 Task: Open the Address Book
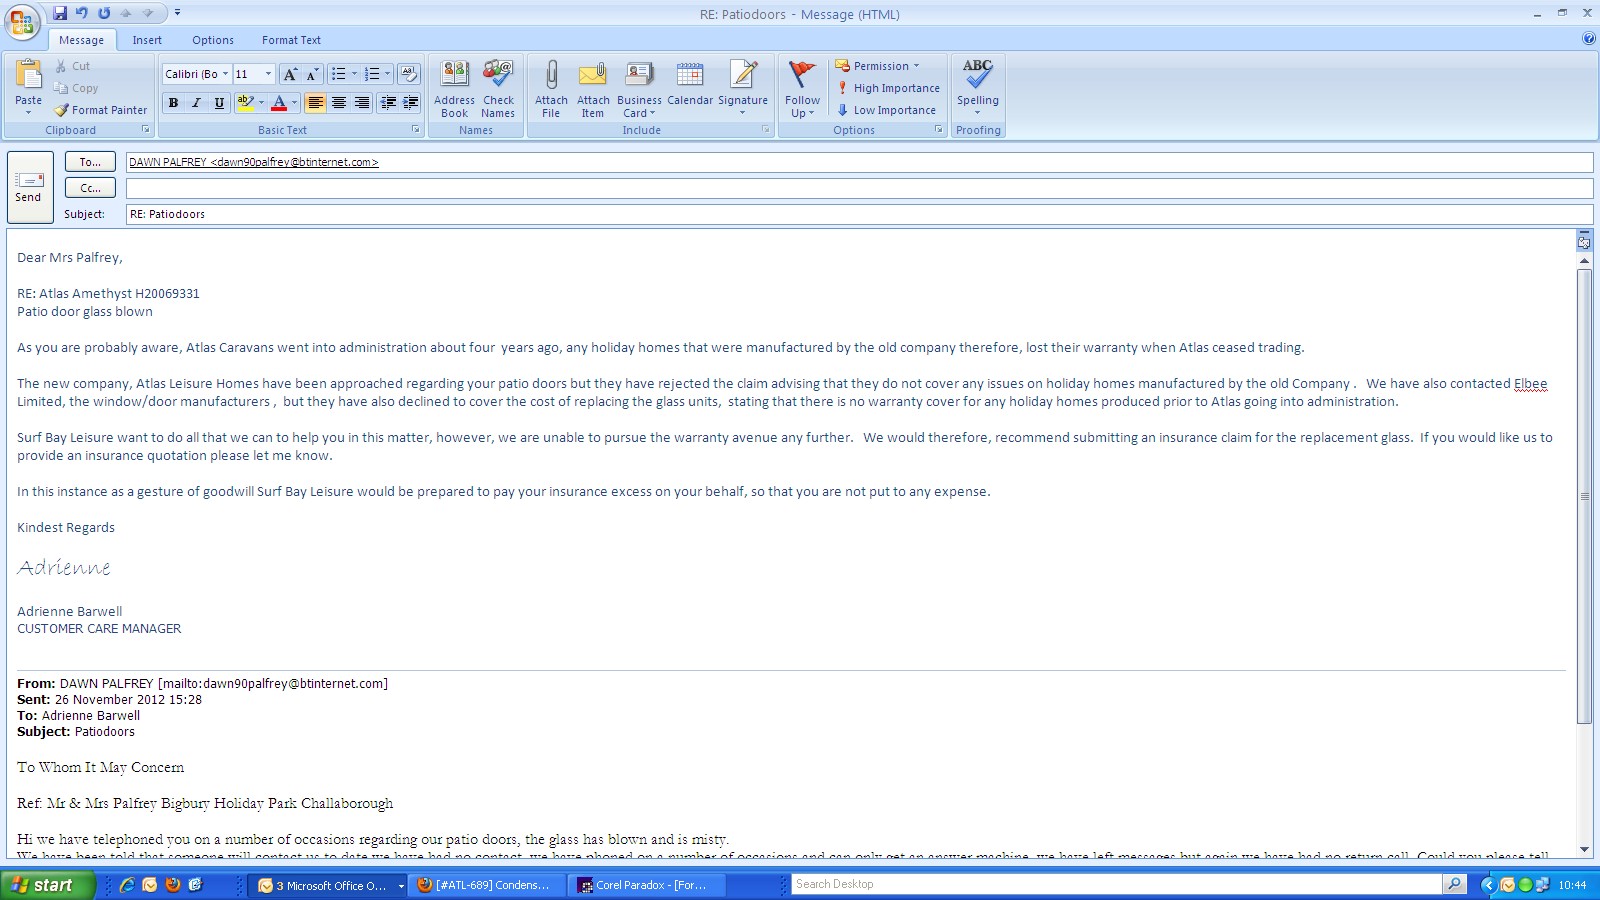click(454, 89)
